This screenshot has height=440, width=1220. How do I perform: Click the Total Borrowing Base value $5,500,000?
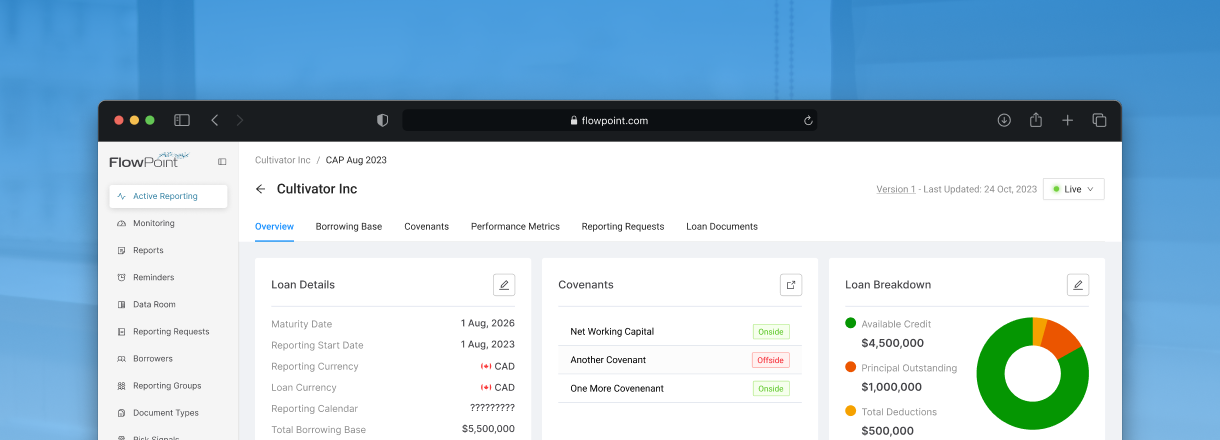488,429
